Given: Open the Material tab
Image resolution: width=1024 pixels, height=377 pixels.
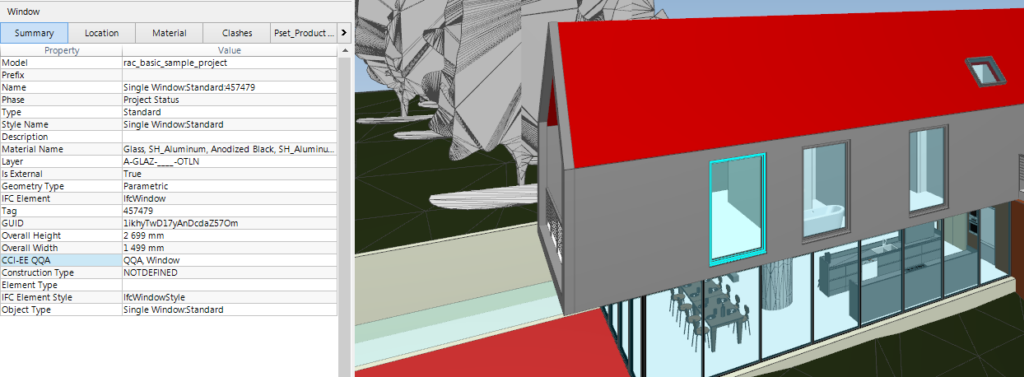Looking at the screenshot, I should pos(169,33).
